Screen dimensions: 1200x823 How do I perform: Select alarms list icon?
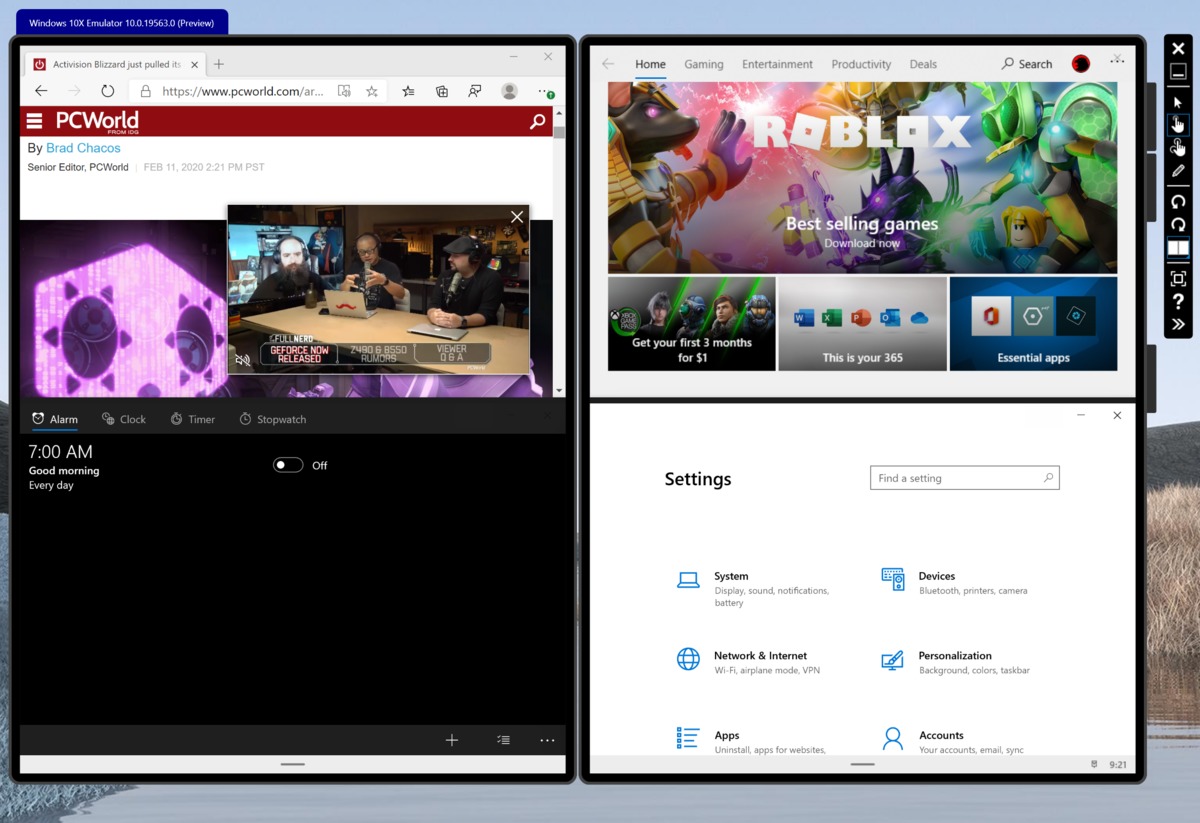coord(503,740)
